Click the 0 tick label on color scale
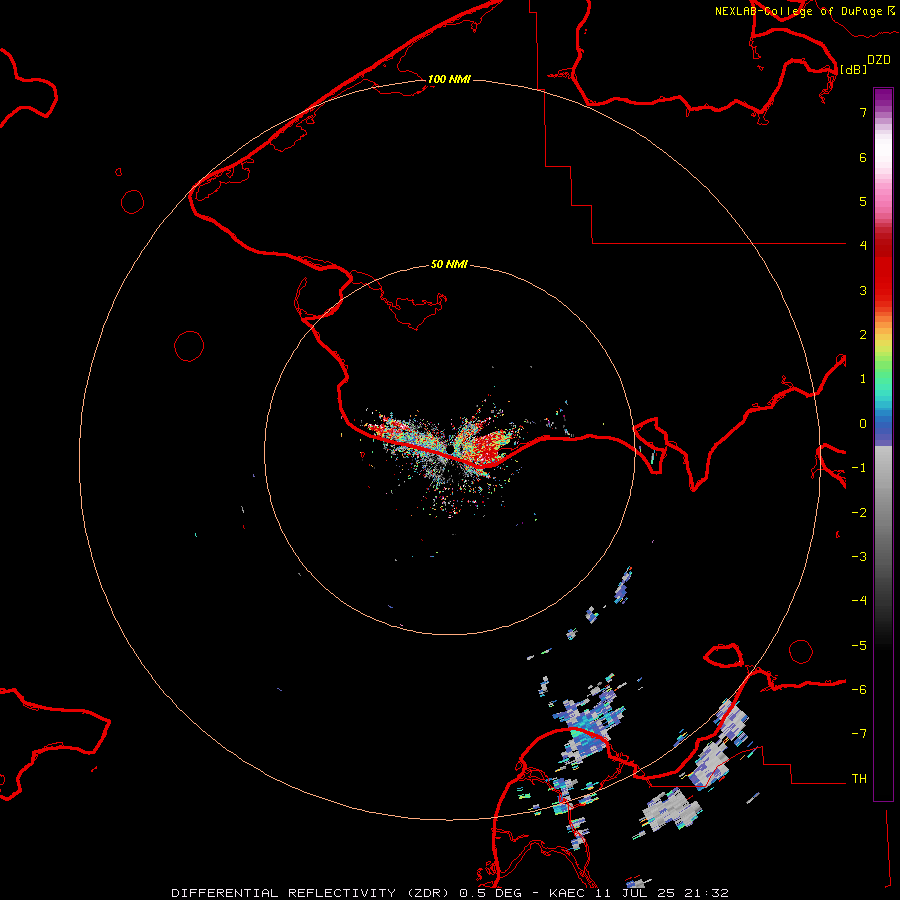 [x=863, y=424]
